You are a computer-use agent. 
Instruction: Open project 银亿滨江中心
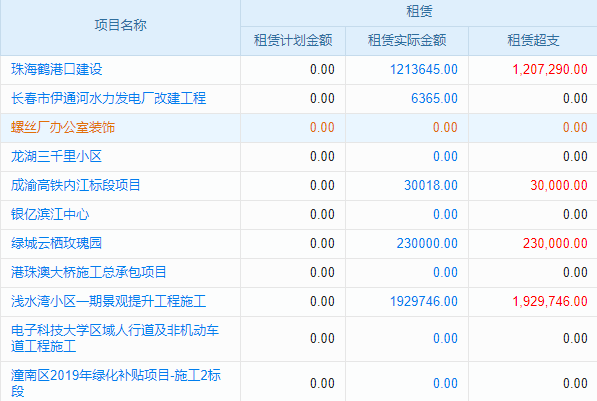click(50, 214)
